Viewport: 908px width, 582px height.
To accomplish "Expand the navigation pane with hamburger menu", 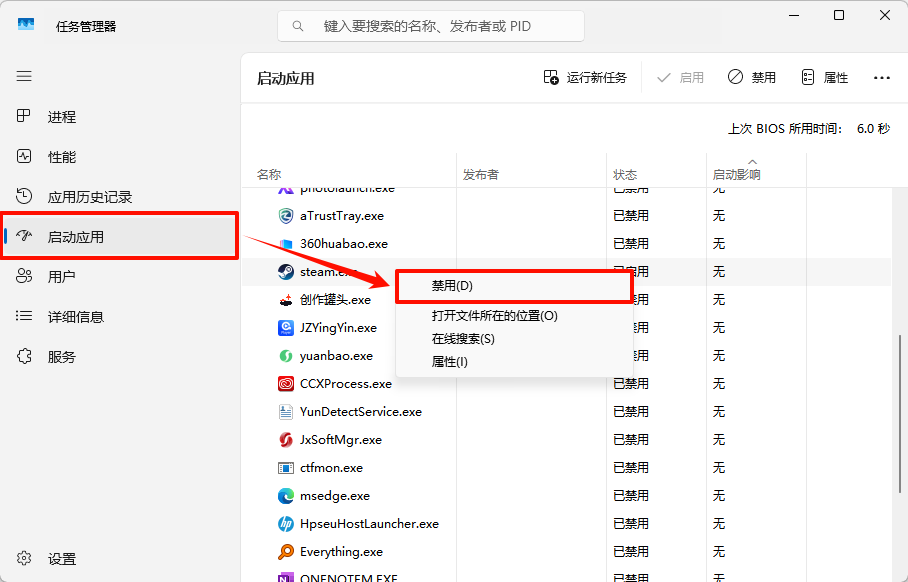I will tap(23, 76).
